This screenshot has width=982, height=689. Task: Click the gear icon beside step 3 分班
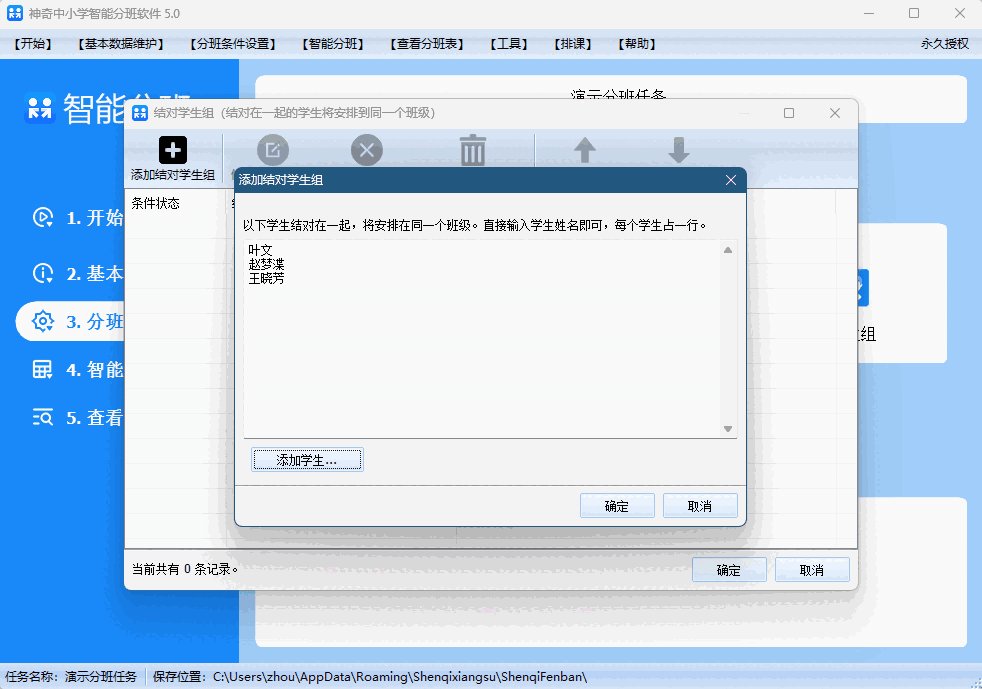(41, 321)
